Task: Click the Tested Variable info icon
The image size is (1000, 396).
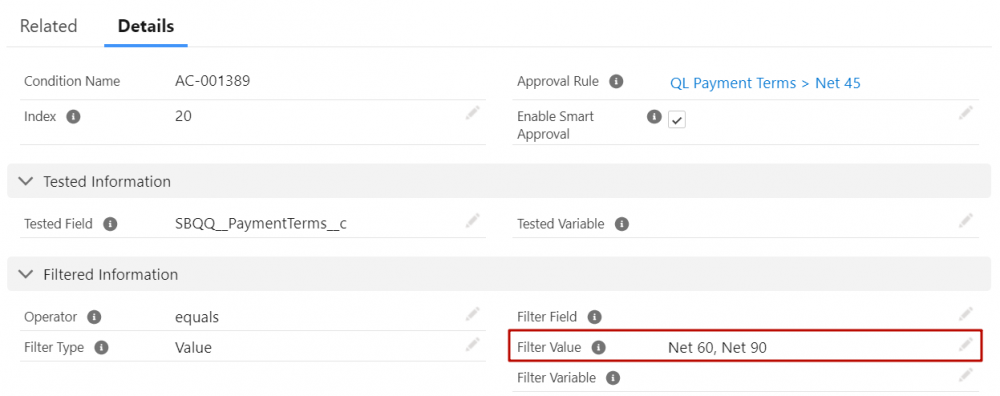Action: tap(622, 224)
